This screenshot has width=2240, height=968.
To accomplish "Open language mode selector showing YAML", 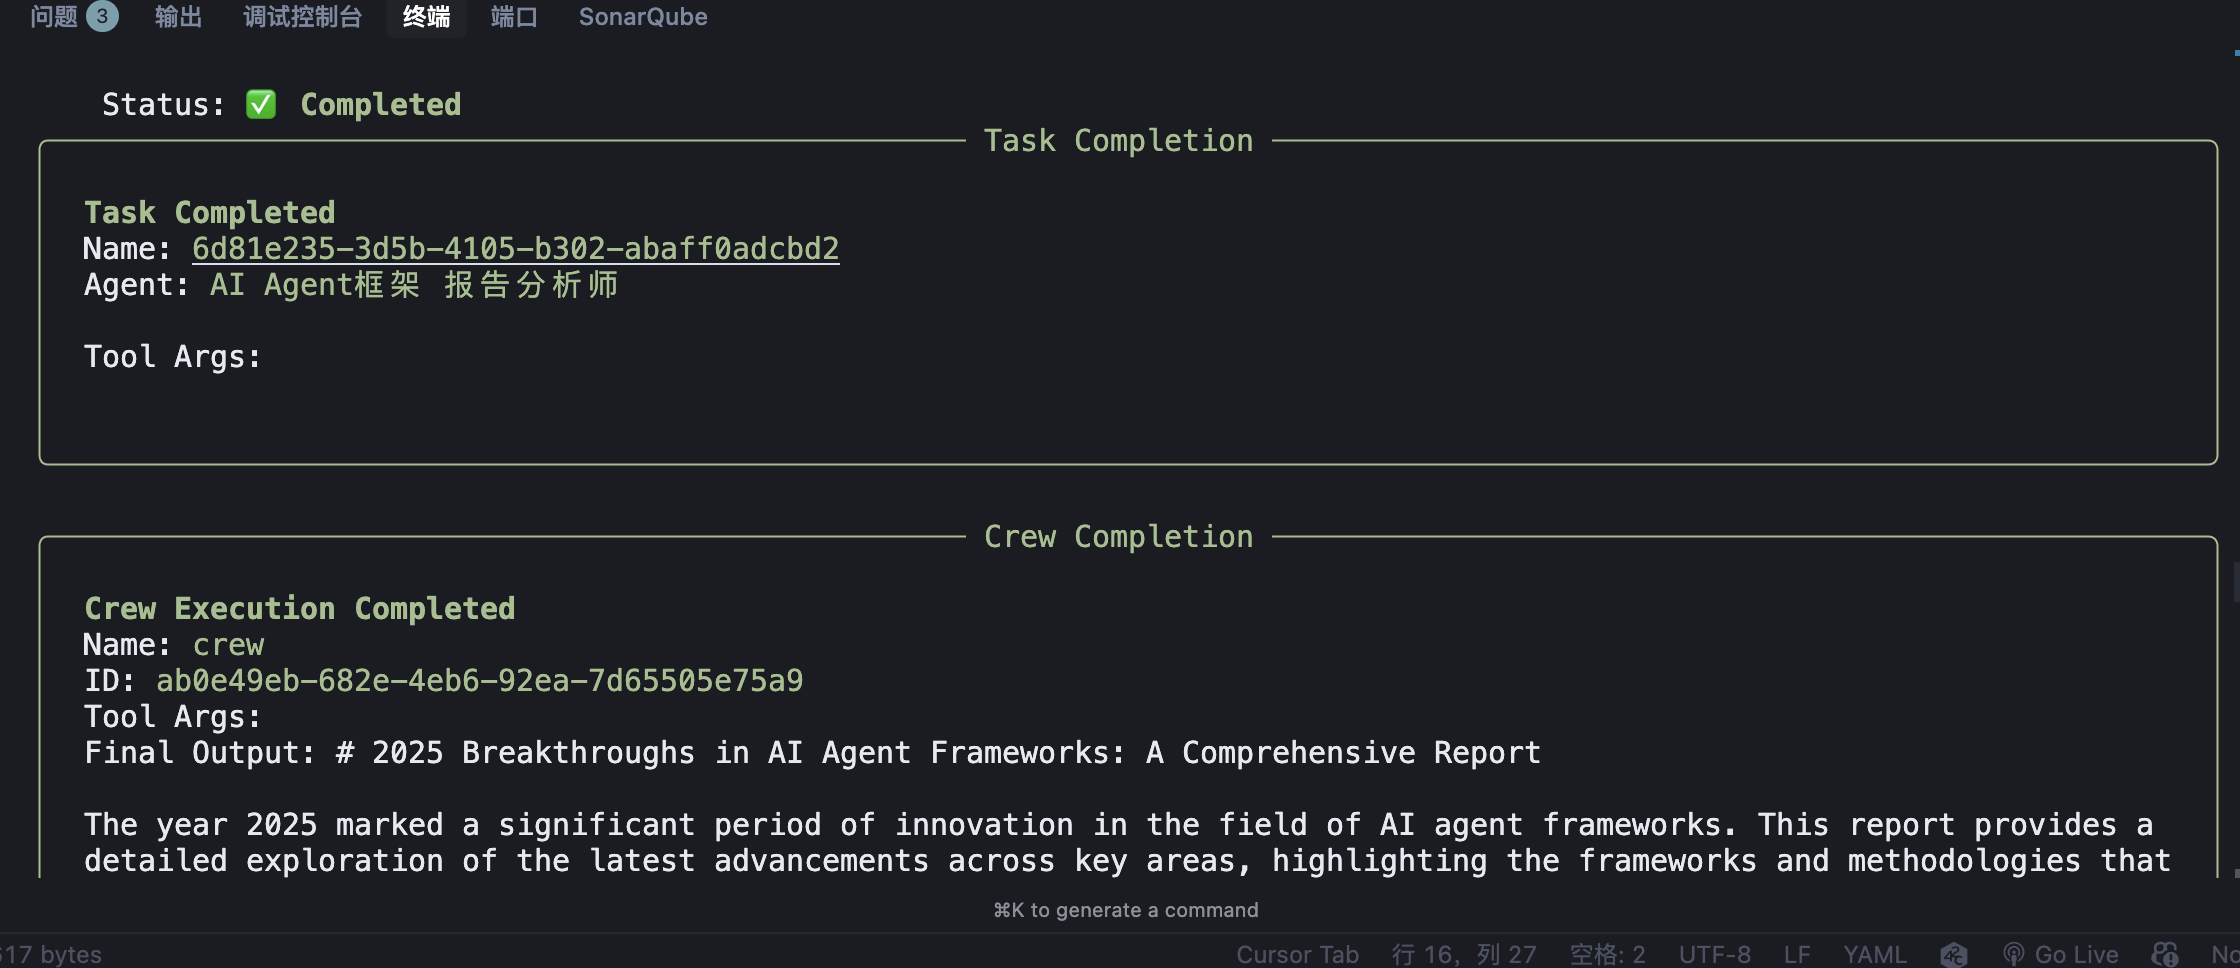I will pyautogui.click(x=1875, y=954).
